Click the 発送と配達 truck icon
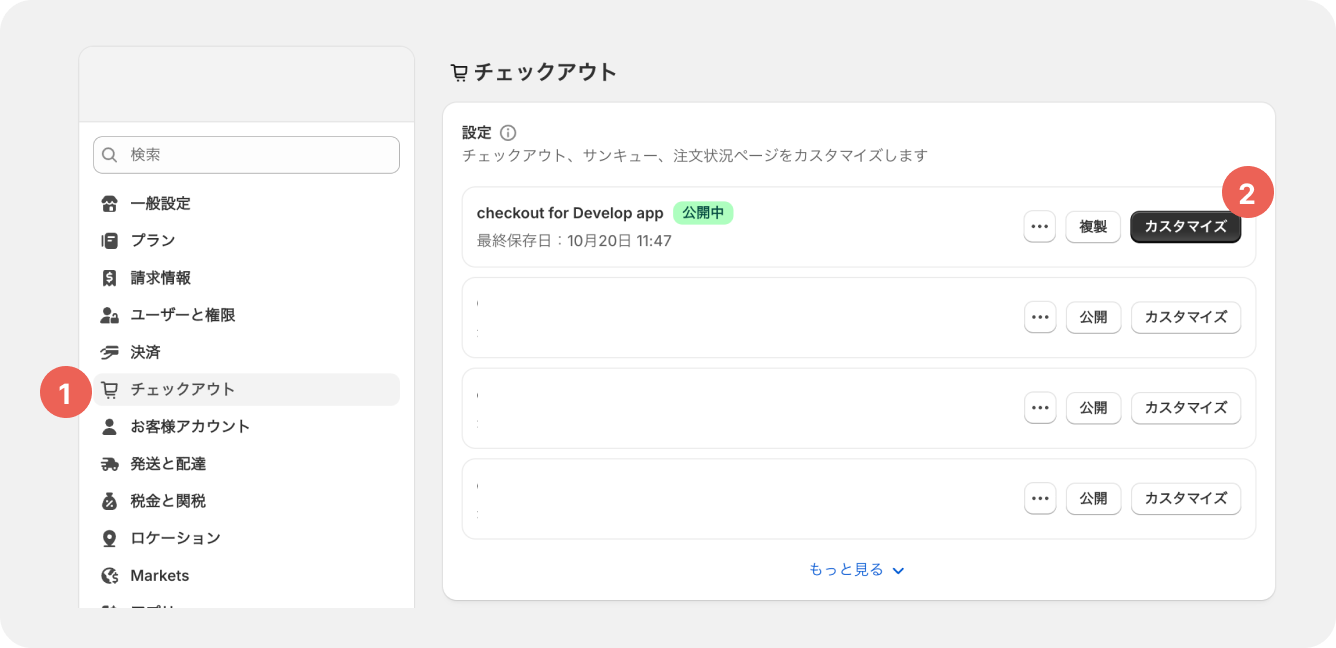Viewport: 1336px width, 648px height. [110, 464]
